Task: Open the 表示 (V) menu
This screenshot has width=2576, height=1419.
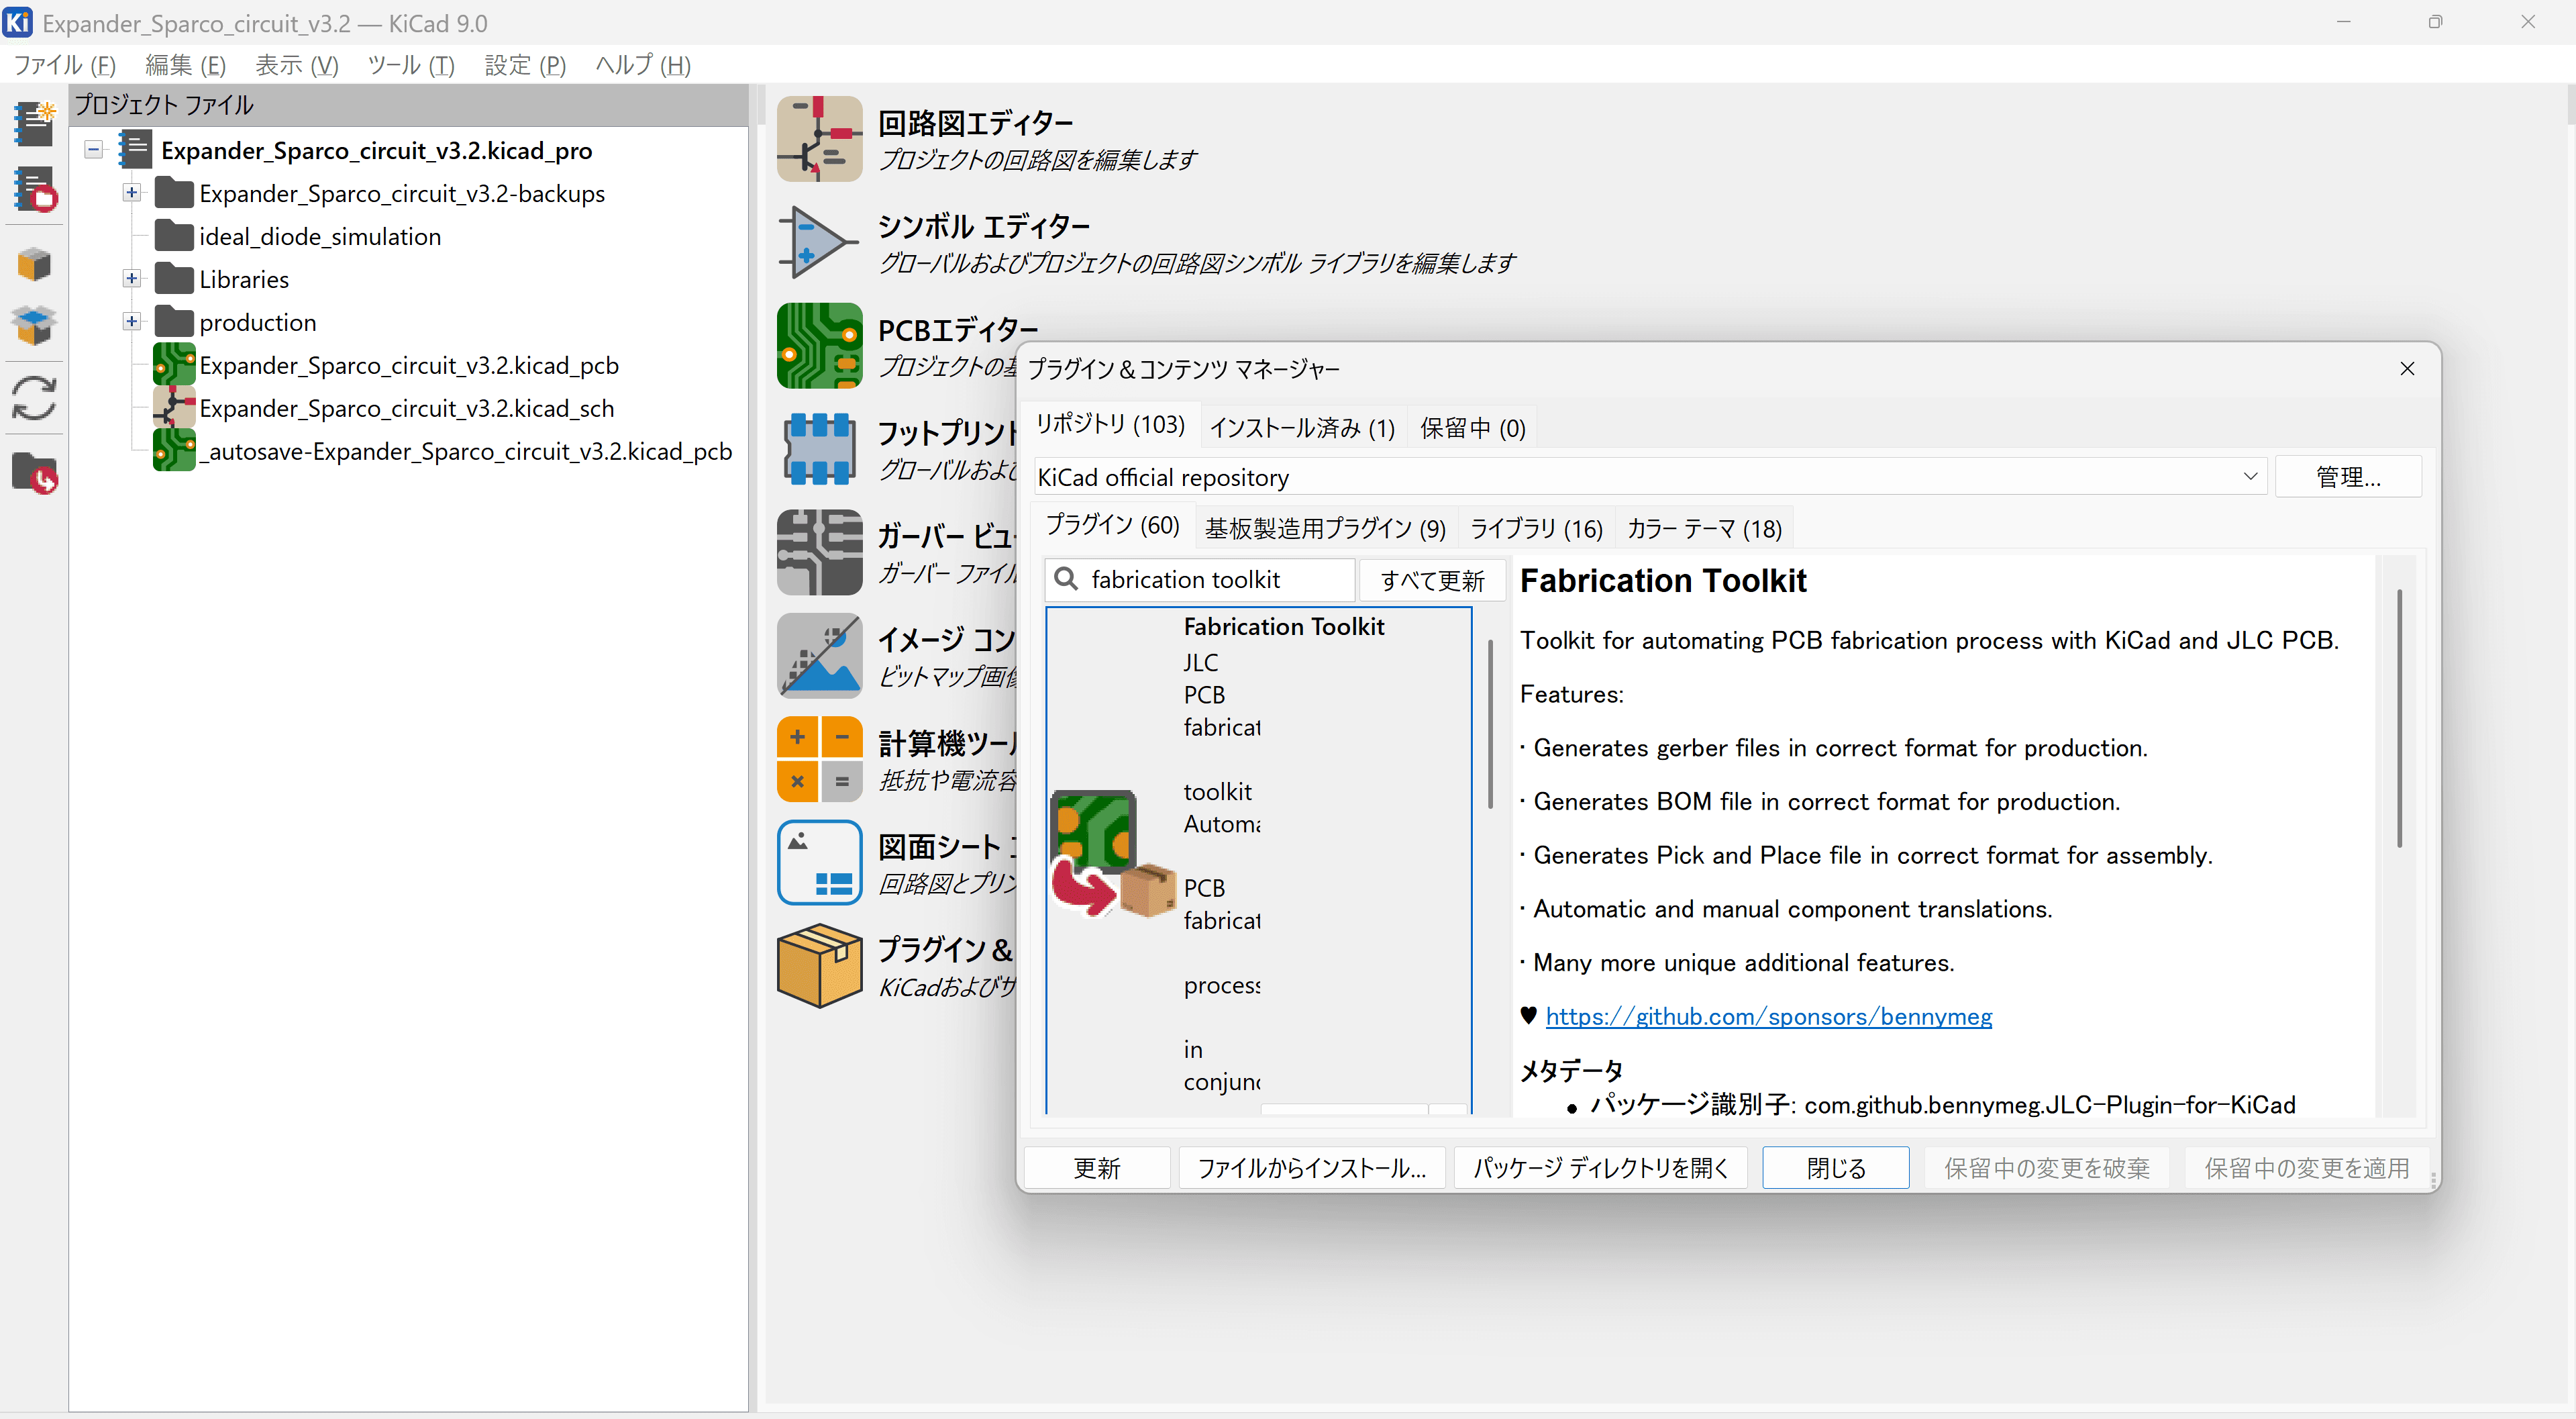Action: (297, 66)
